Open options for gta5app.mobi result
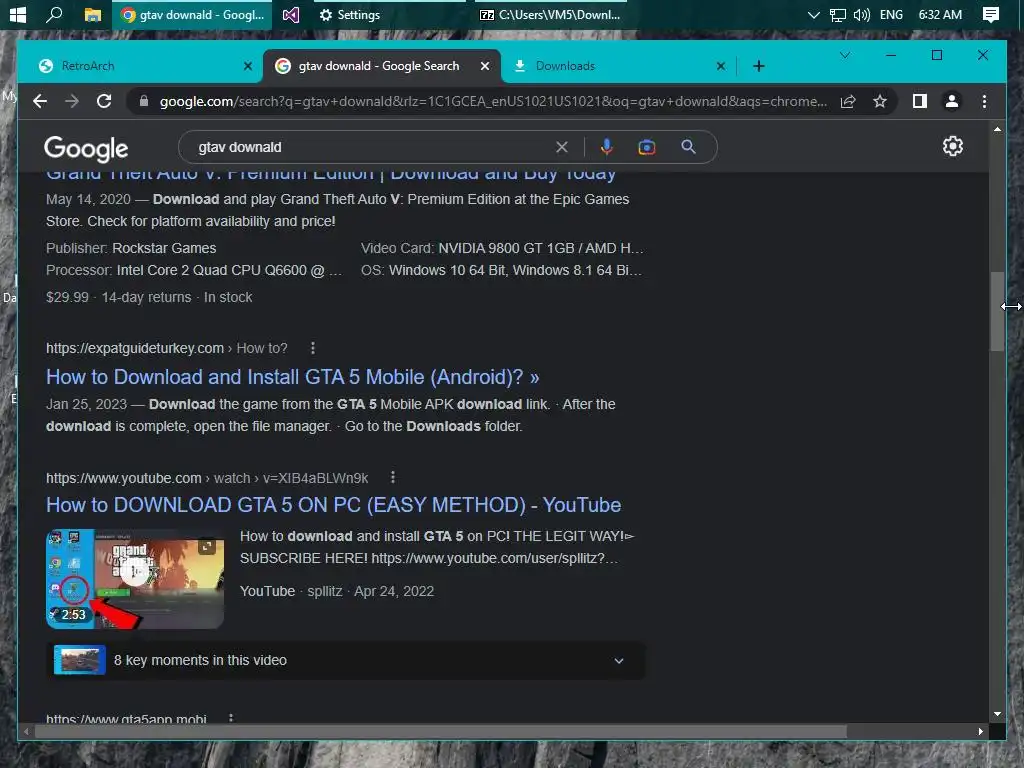 [x=231, y=718]
